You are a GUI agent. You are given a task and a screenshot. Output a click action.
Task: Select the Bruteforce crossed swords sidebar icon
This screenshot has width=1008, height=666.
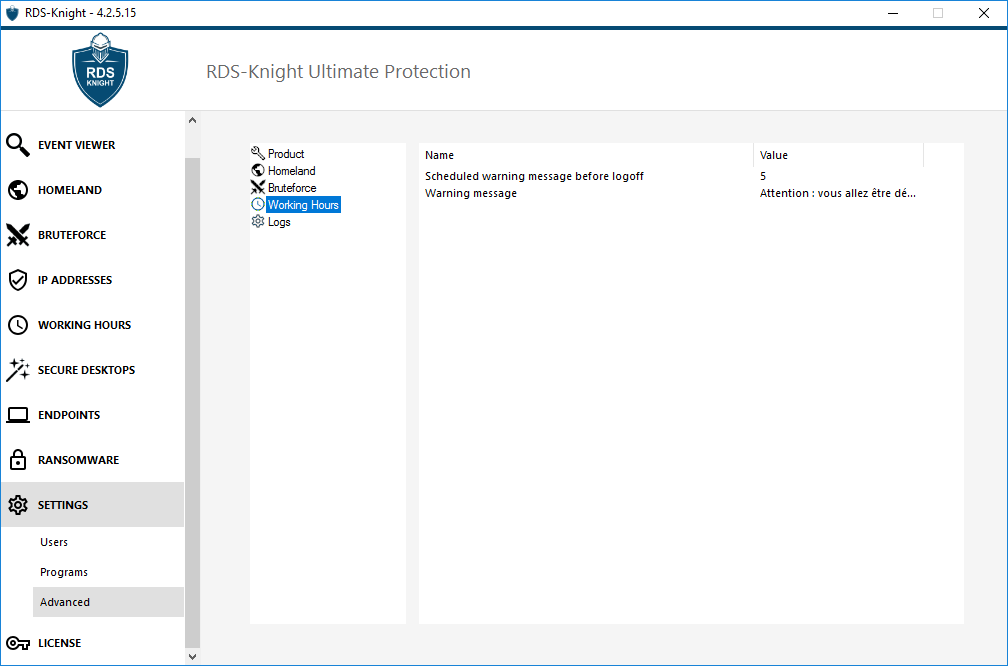(x=18, y=235)
